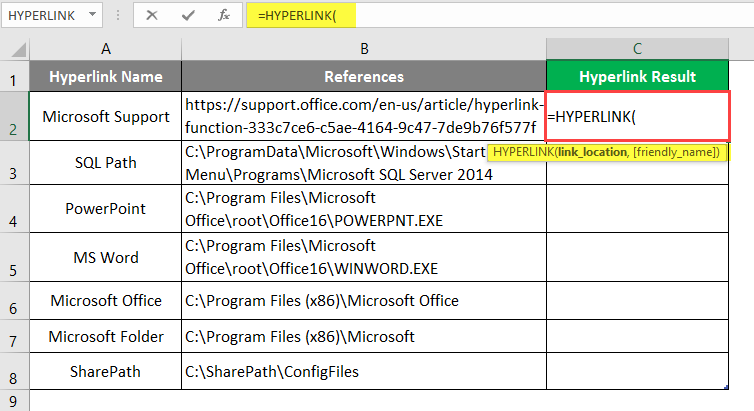Viewport: 754px width, 411px height.
Task: Select all cells with corner triangle
Action: pos(18,50)
